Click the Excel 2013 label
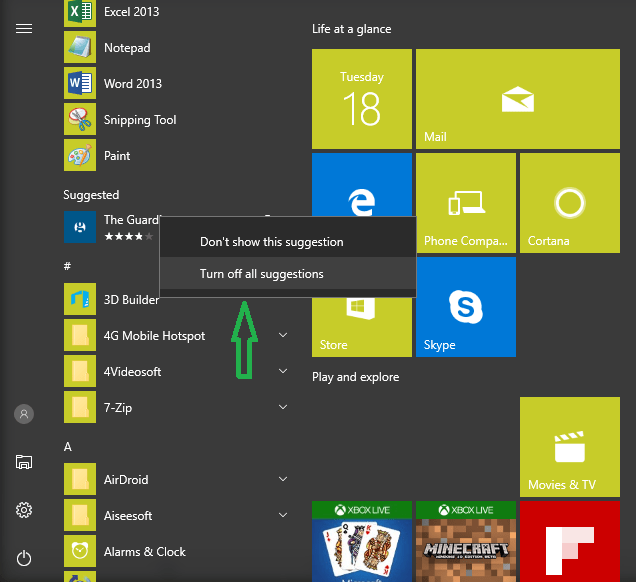Image resolution: width=636 pixels, height=582 pixels. (131, 12)
